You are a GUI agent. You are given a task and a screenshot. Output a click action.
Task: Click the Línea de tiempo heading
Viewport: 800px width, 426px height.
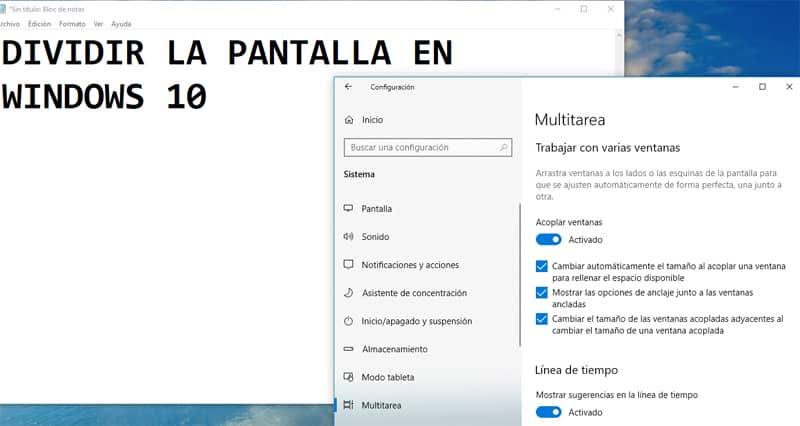pyautogui.click(x=576, y=370)
